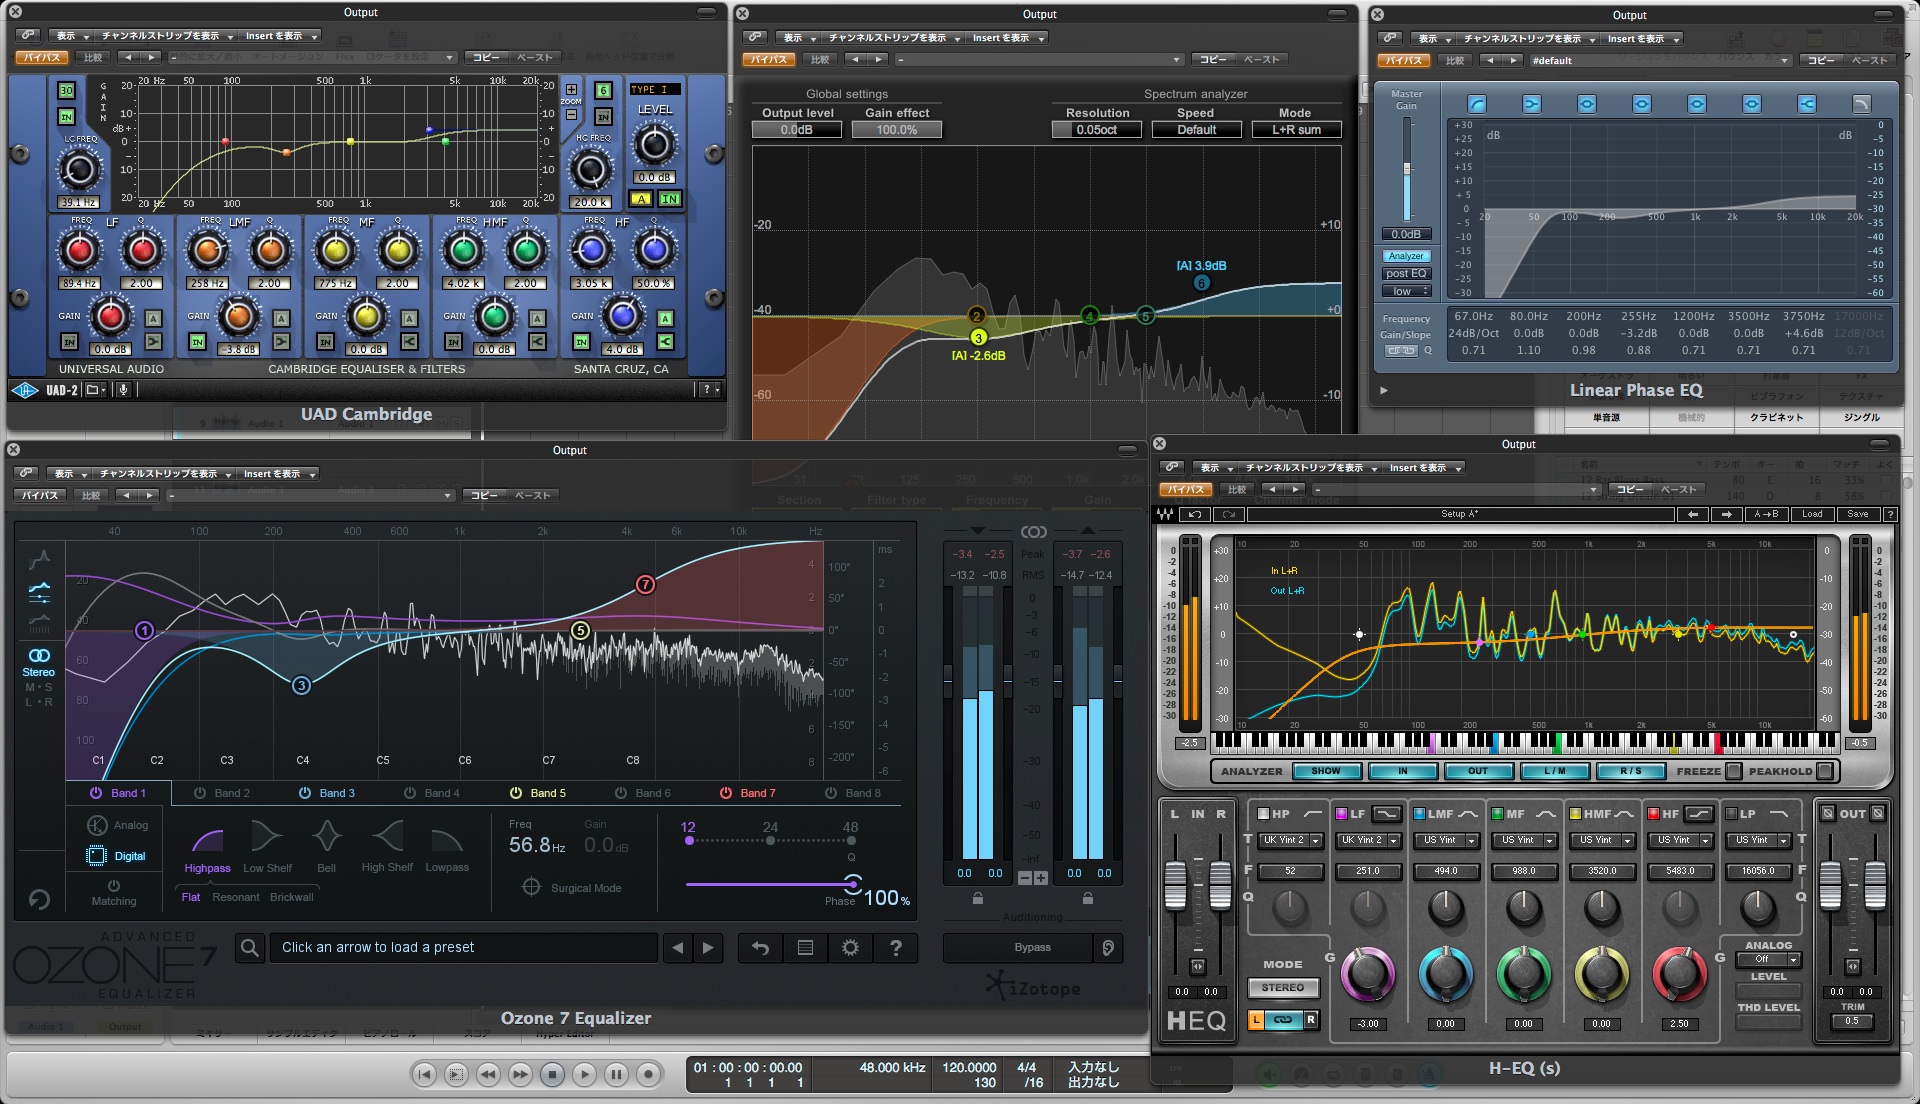The width and height of the screenshot is (1920, 1104).
Task: Enable the low-pass filter band in Linear Phase EQ
Action: click(x=1861, y=104)
